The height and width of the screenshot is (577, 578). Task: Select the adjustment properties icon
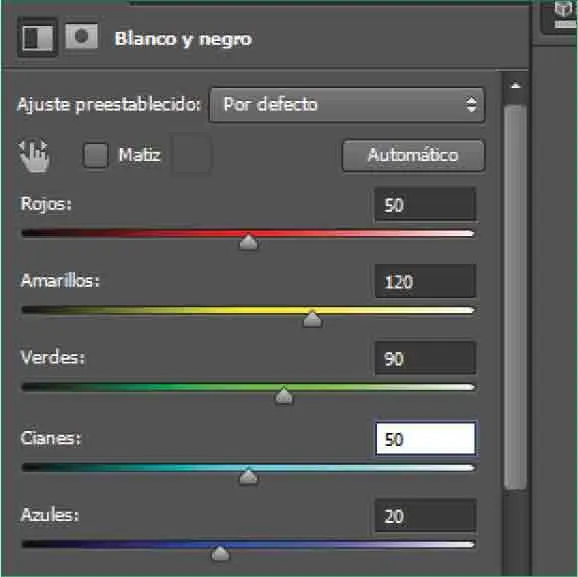click(x=37, y=37)
